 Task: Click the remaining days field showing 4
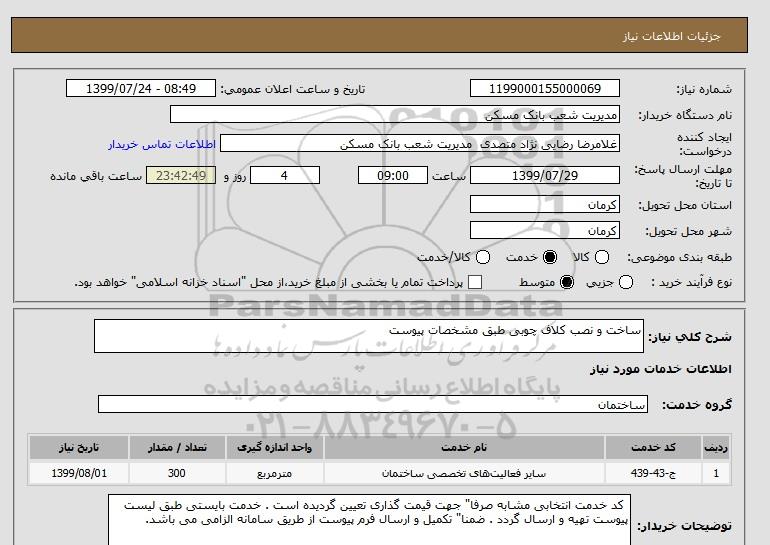coord(285,175)
